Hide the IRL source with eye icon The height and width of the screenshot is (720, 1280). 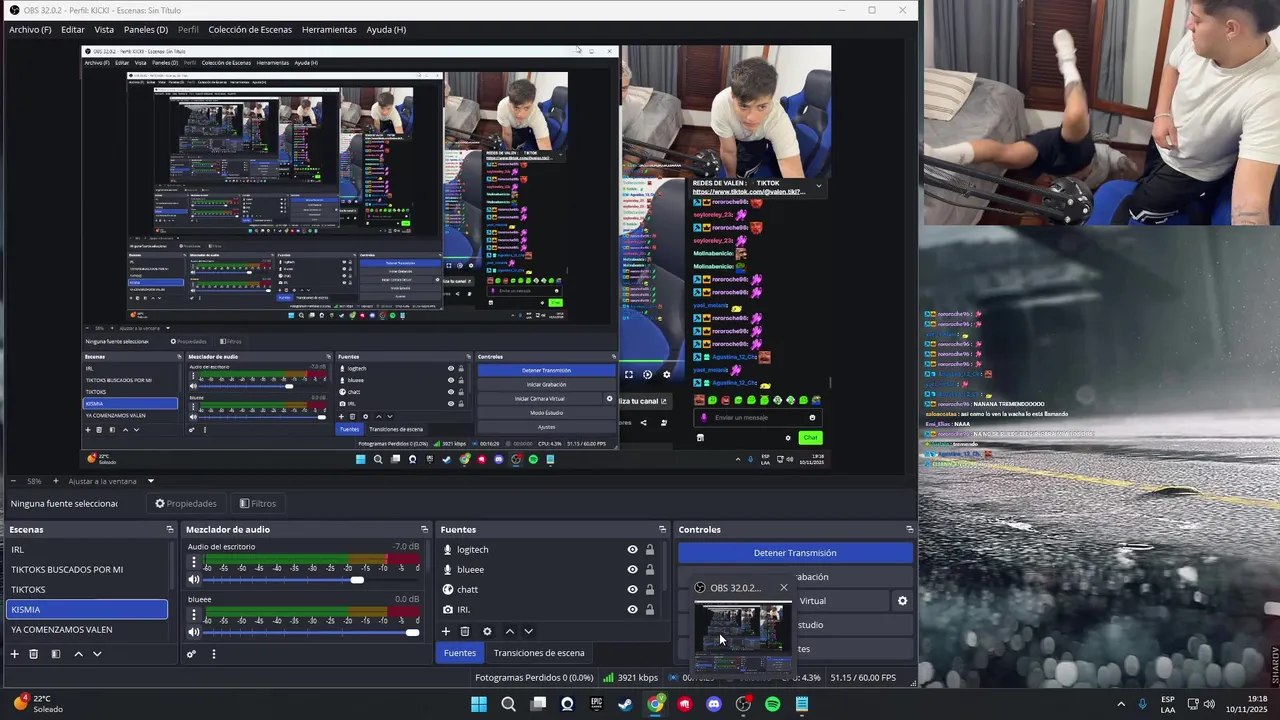tap(632, 609)
